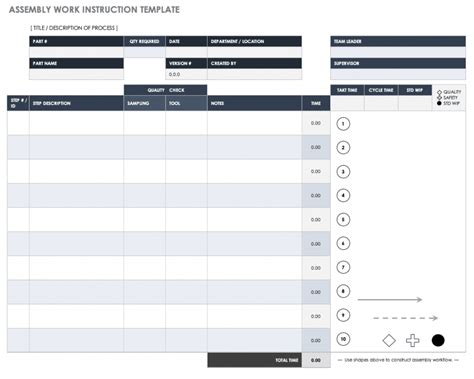This screenshot has height=379, width=474.
Task: Select the solid arrow connector shape
Action: pos(390,299)
